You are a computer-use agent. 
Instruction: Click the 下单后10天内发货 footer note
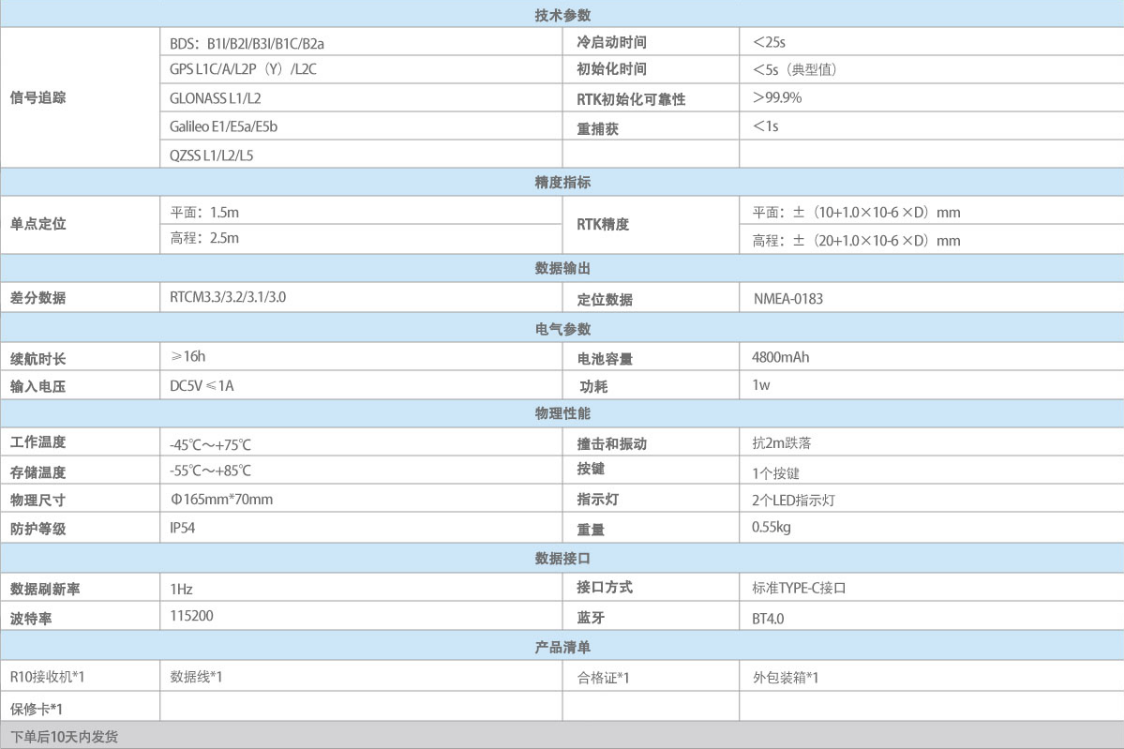pyautogui.click(x=63, y=737)
